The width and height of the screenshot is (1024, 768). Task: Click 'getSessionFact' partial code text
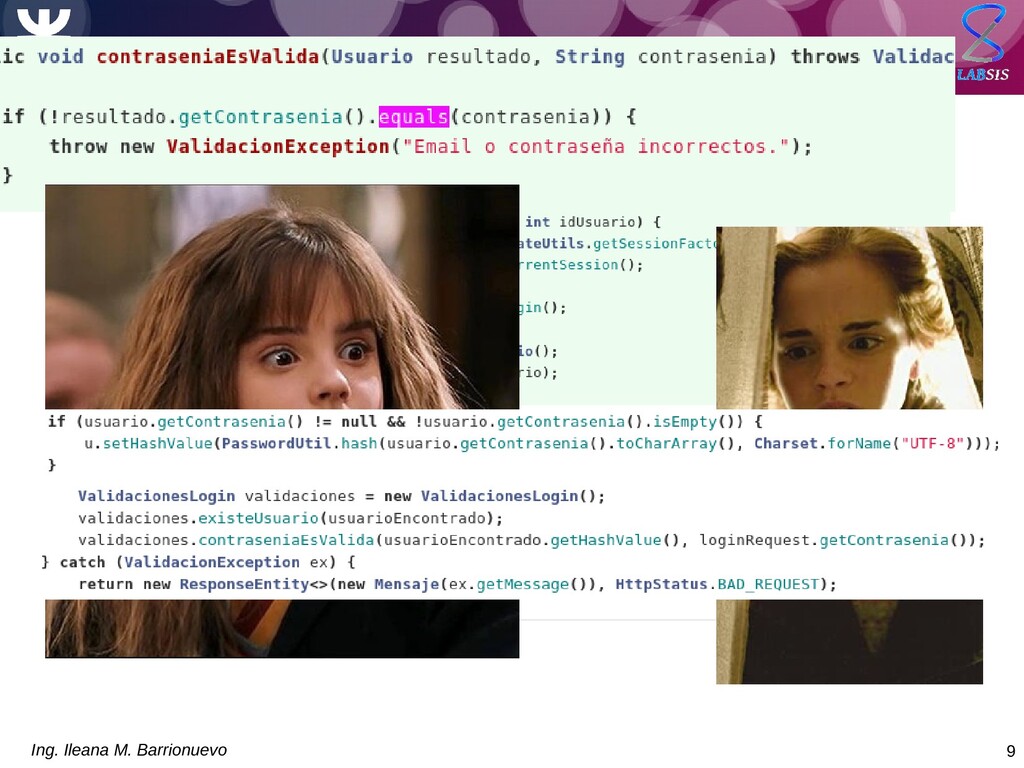[x=654, y=244]
